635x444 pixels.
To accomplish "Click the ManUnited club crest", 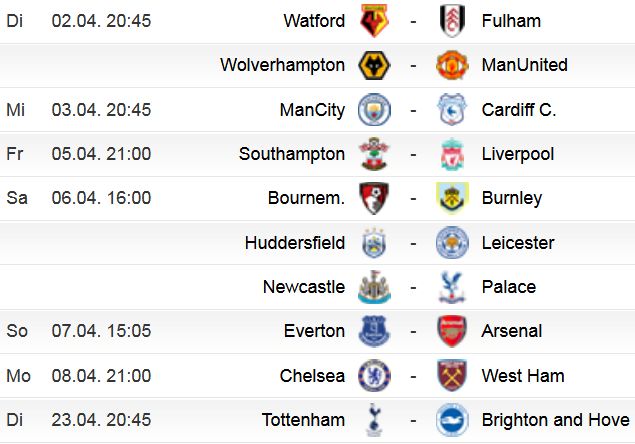I will click(x=452, y=65).
